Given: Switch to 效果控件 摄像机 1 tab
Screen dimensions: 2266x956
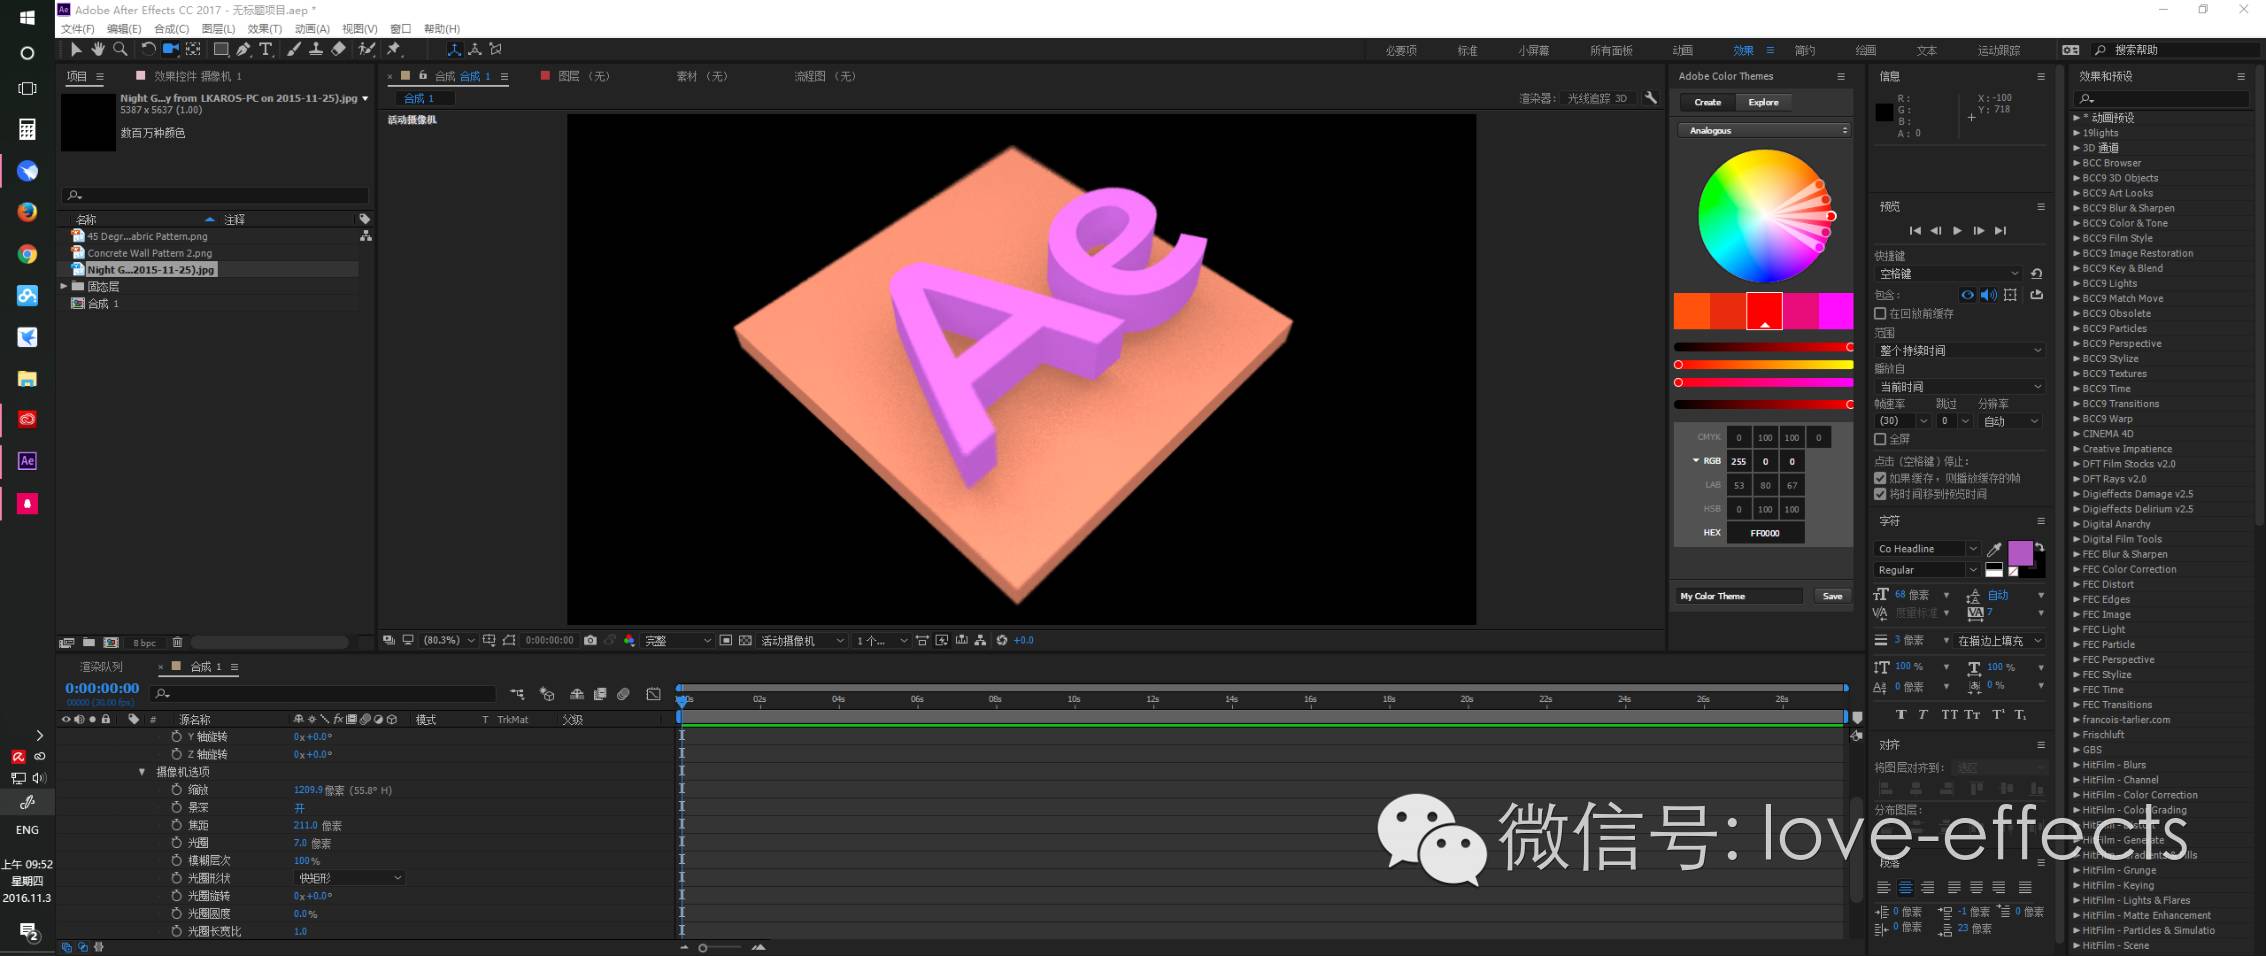Looking at the screenshot, I should point(198,76).
